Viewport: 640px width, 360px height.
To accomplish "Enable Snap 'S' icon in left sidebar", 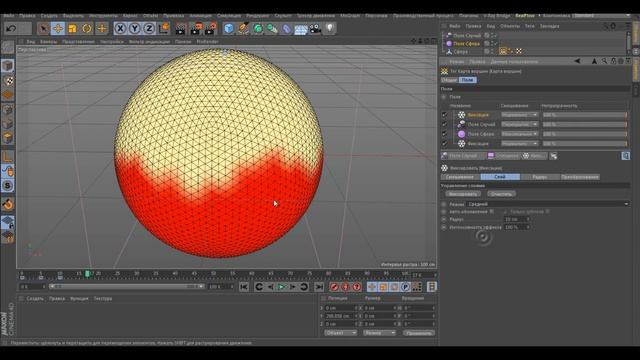I will pos(8,186).
